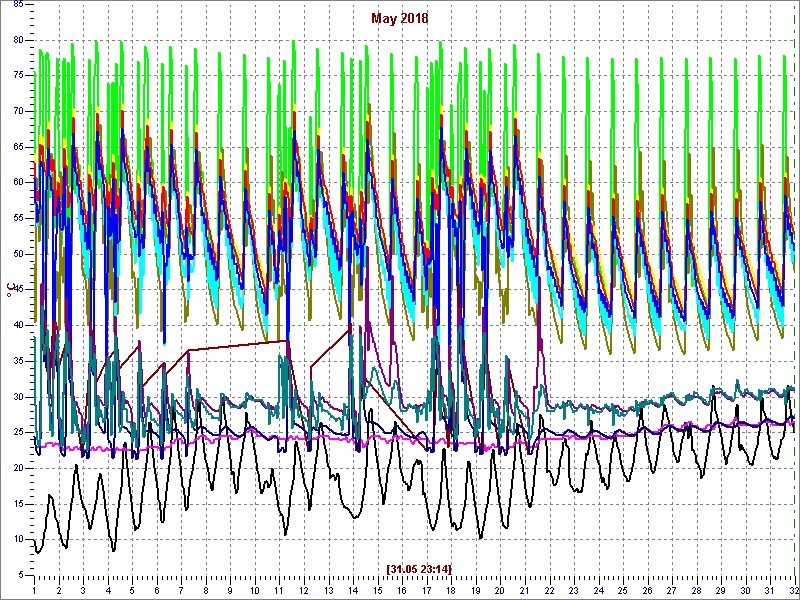Click the 70 value on the y-axis
The image size is (800, 600).
click(18, 110)
